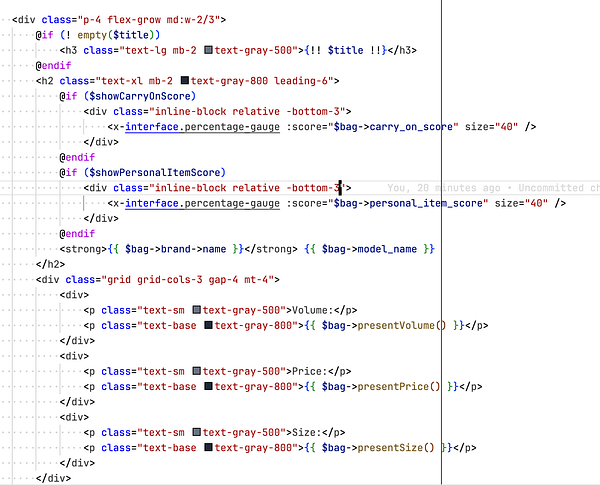Viewport: 600px width, 485px height.
Task: Click 'percentage-gauge' on the carry_on_score line
Action: [232, 127]
